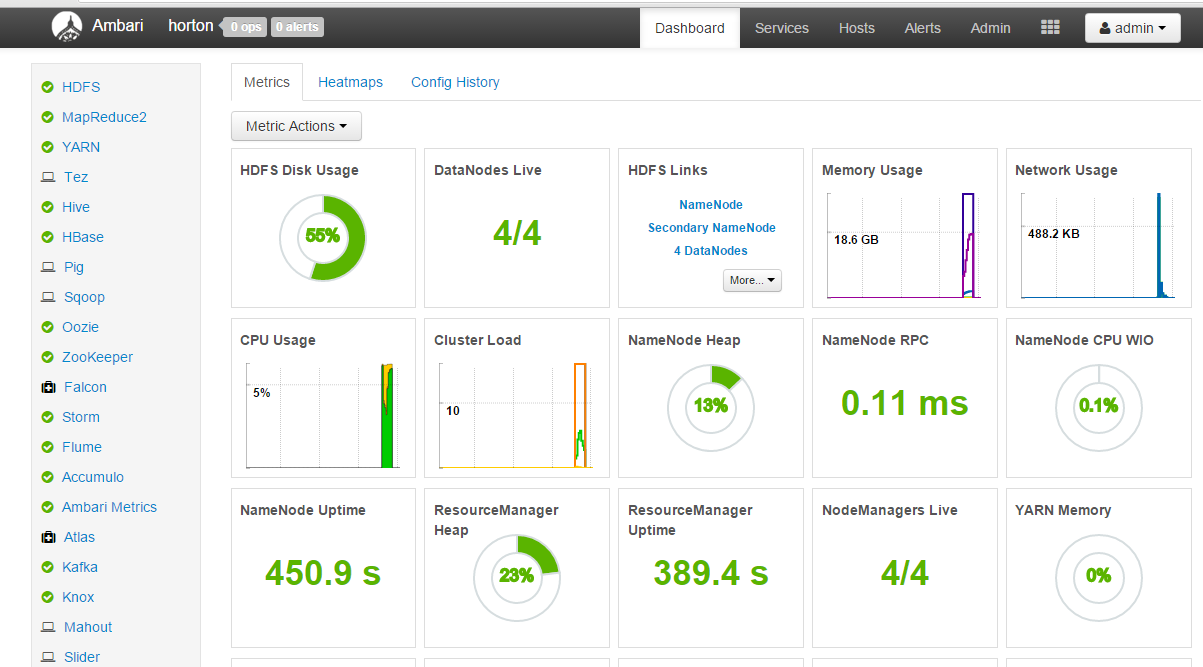Click the 4 DataNodes link
1203x667 pixels.
[710, 251]
